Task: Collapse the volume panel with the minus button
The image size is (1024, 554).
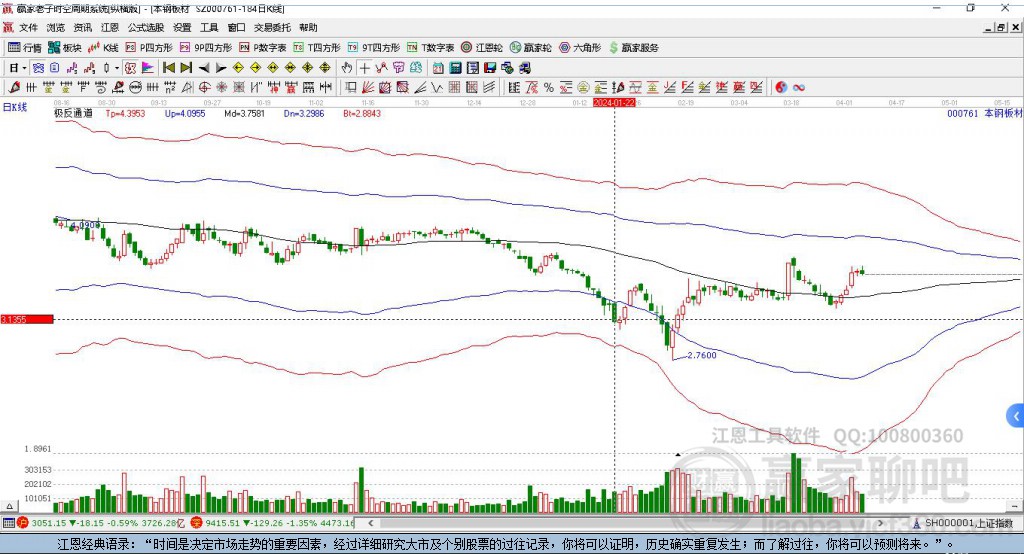Action: pos(1015,506)
